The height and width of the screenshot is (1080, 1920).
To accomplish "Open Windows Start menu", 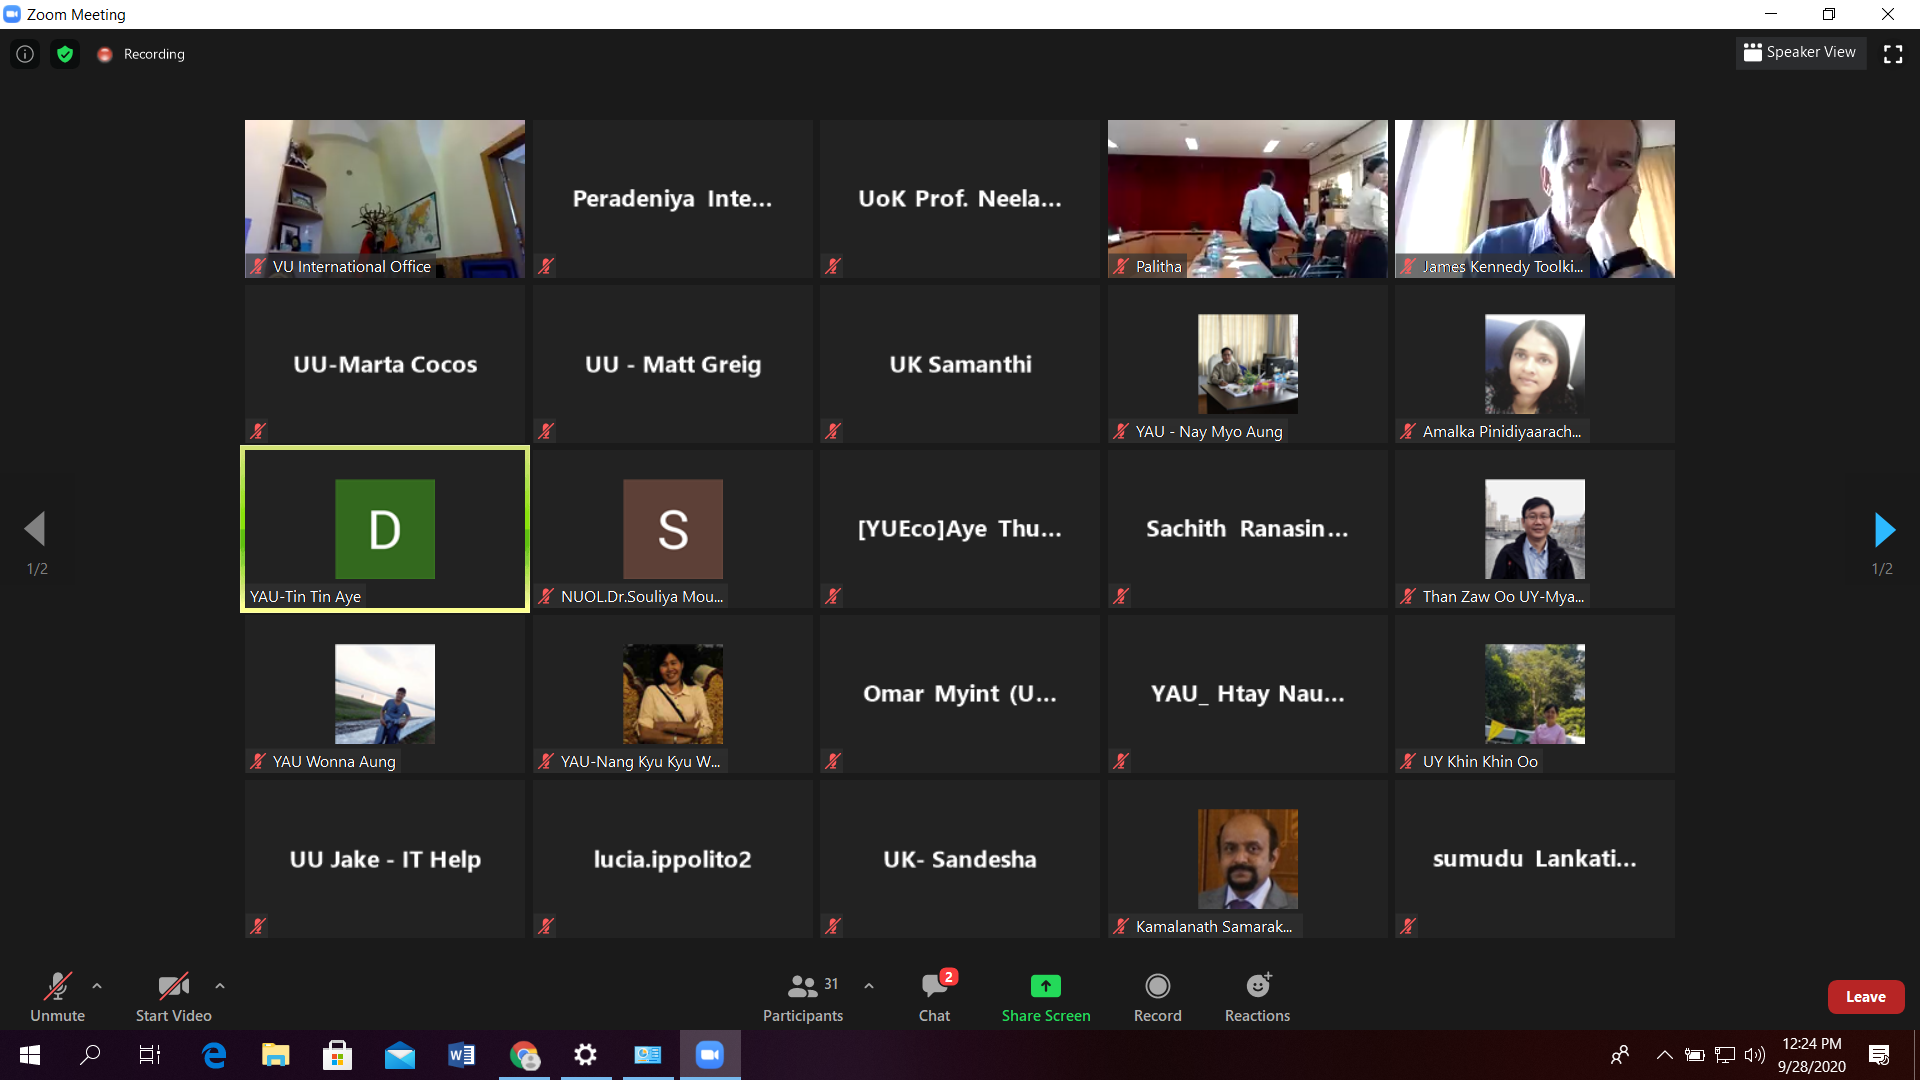I will [x=30, y=1055].
